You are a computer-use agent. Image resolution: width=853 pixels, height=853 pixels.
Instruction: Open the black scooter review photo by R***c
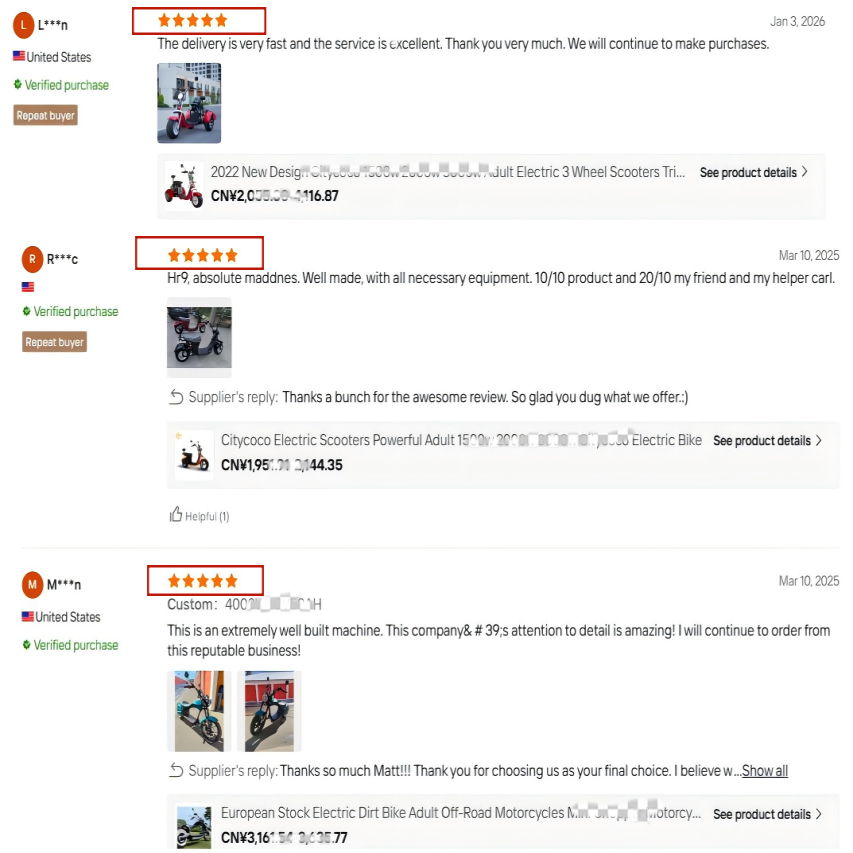(x=199, y=337)
